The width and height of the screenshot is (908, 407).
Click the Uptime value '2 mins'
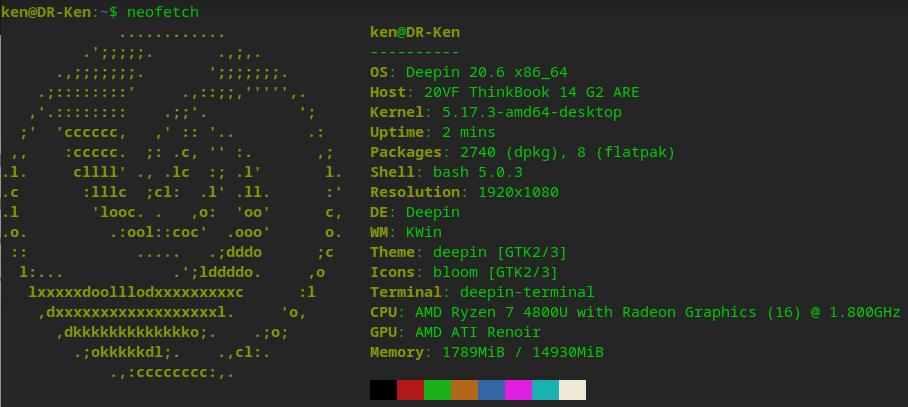[x=469, y=133]
